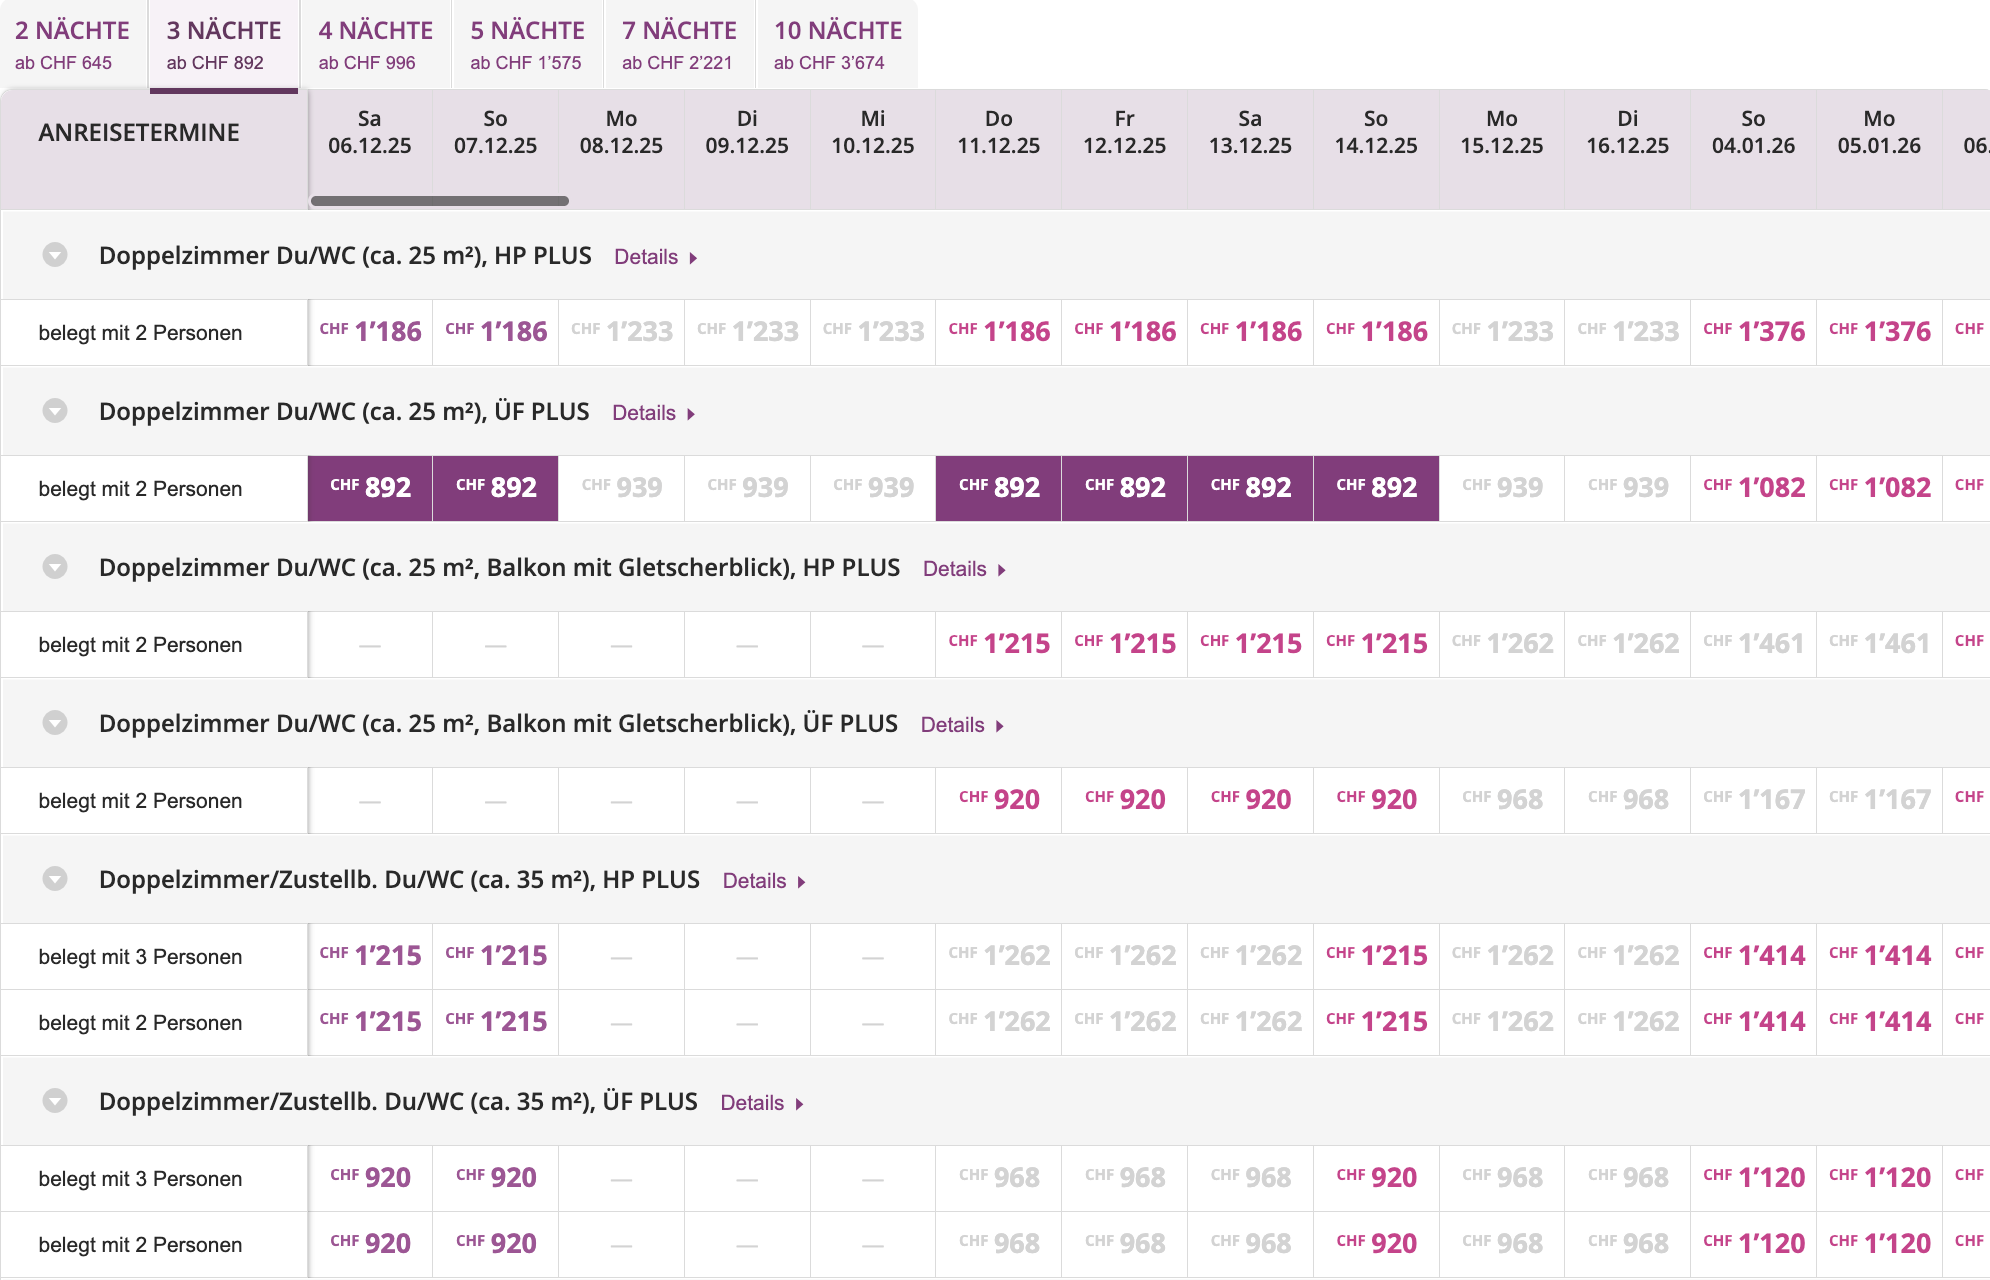Select CHF 1'082 ÜF PLUS on So 04.01.26
Viewport: 1990px width, 1280px height.
pyautogui.click(x=1754, y=488)
